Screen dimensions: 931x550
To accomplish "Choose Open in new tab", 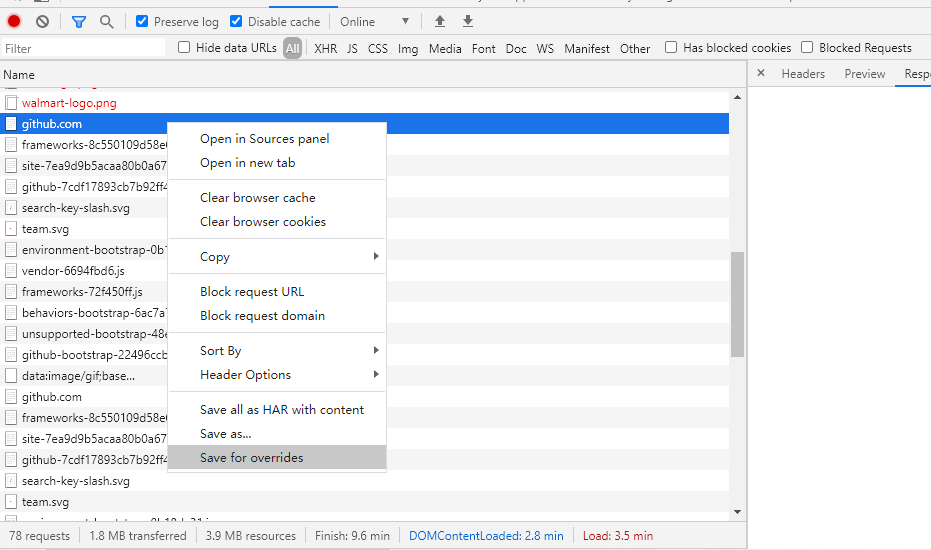I will [x=277, y=163].
